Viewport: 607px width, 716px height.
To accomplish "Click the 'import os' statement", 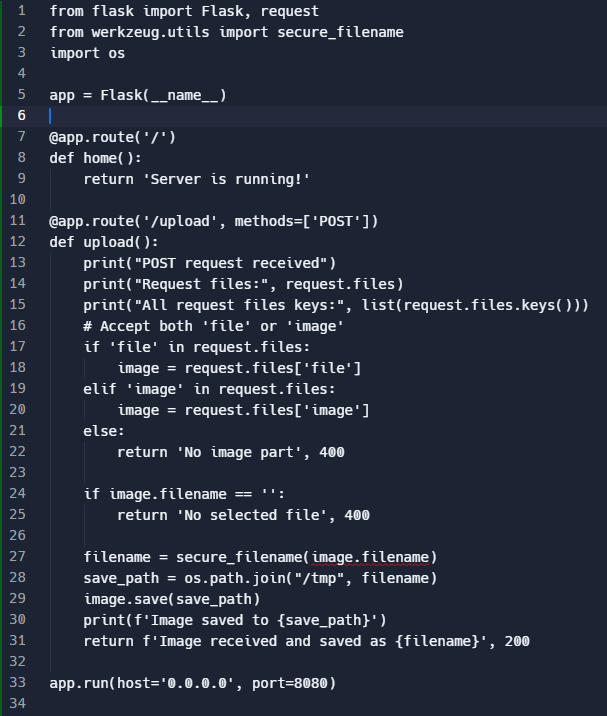I will pos(87,53).
